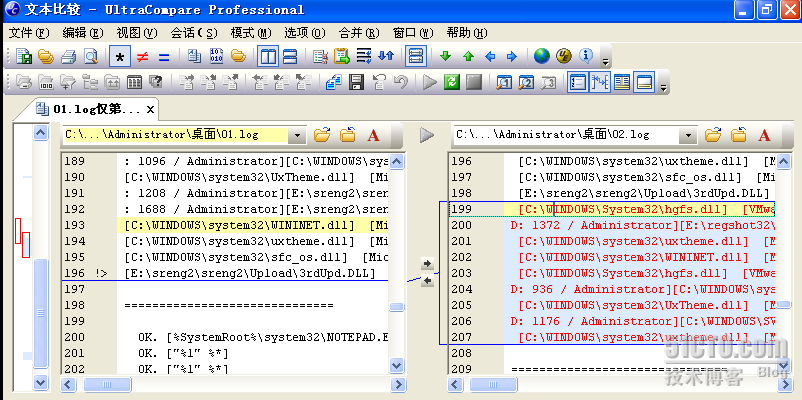The height and width of the screenshot is (400, 802).
Task: Click the blue left arrow merge icon
Action: pos(490,56)
